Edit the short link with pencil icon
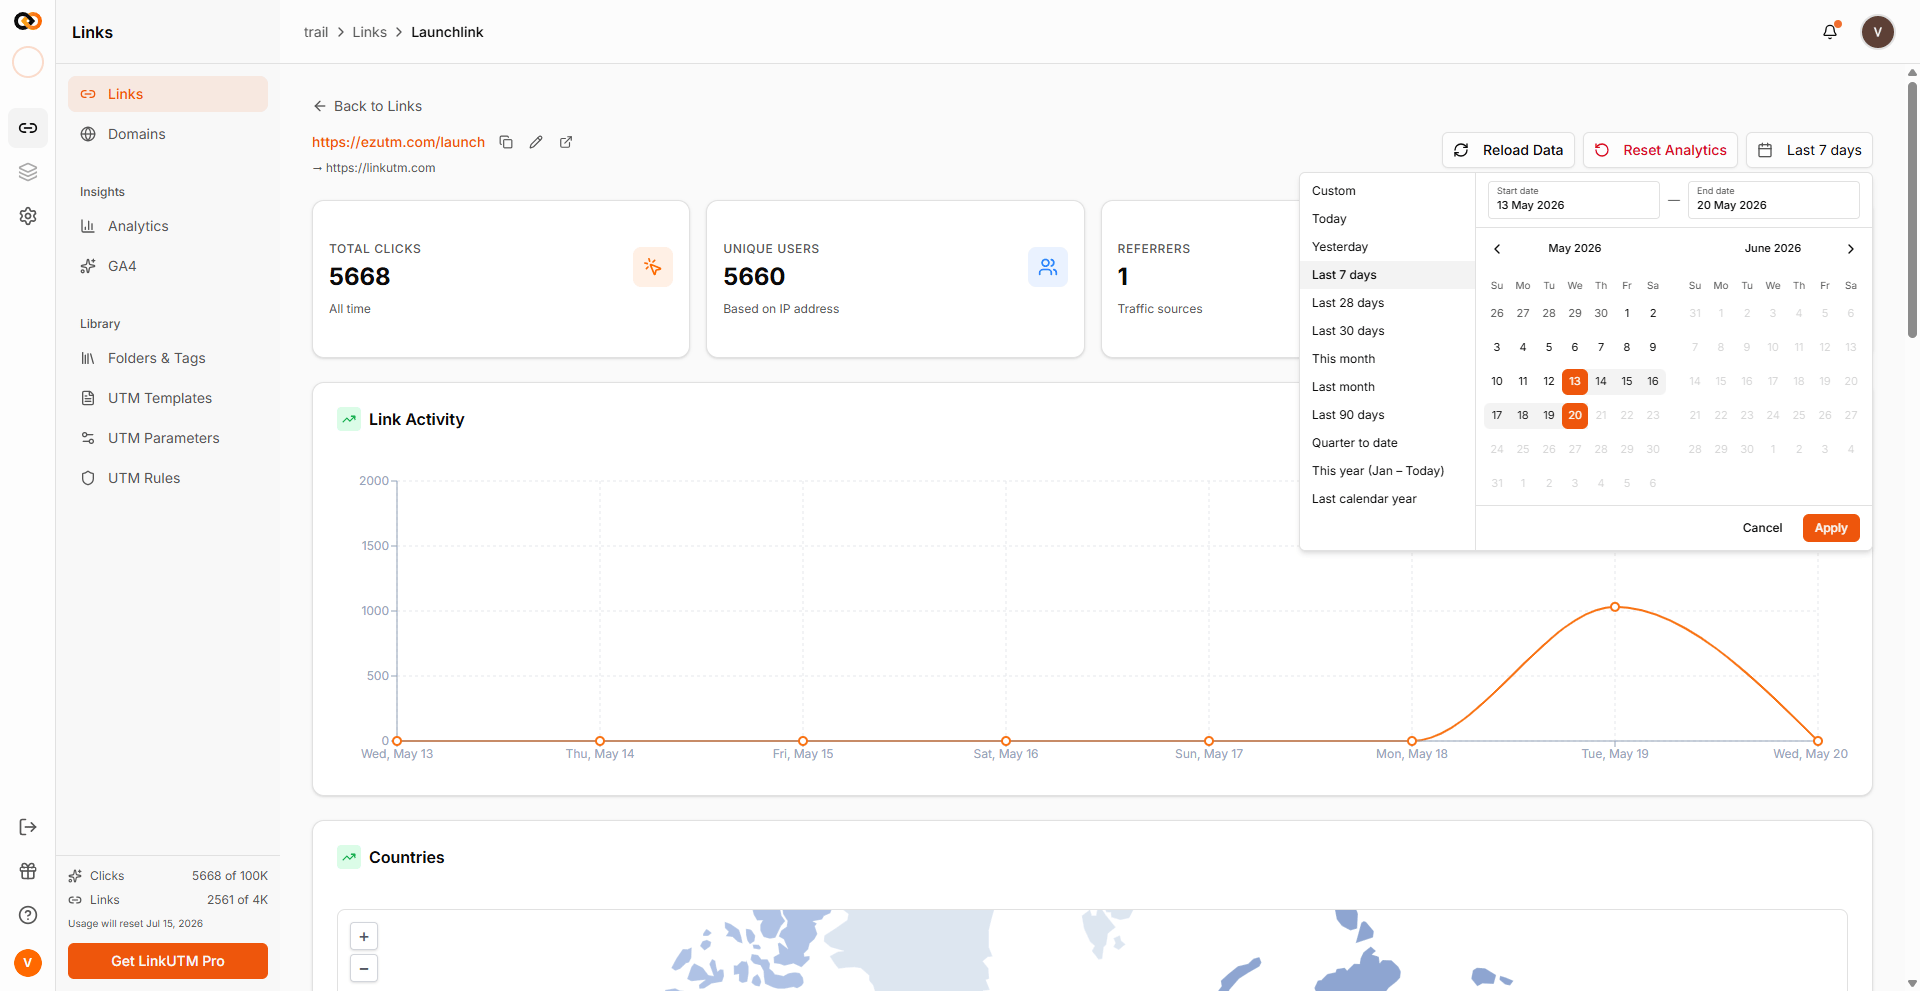 click(536, 142)
